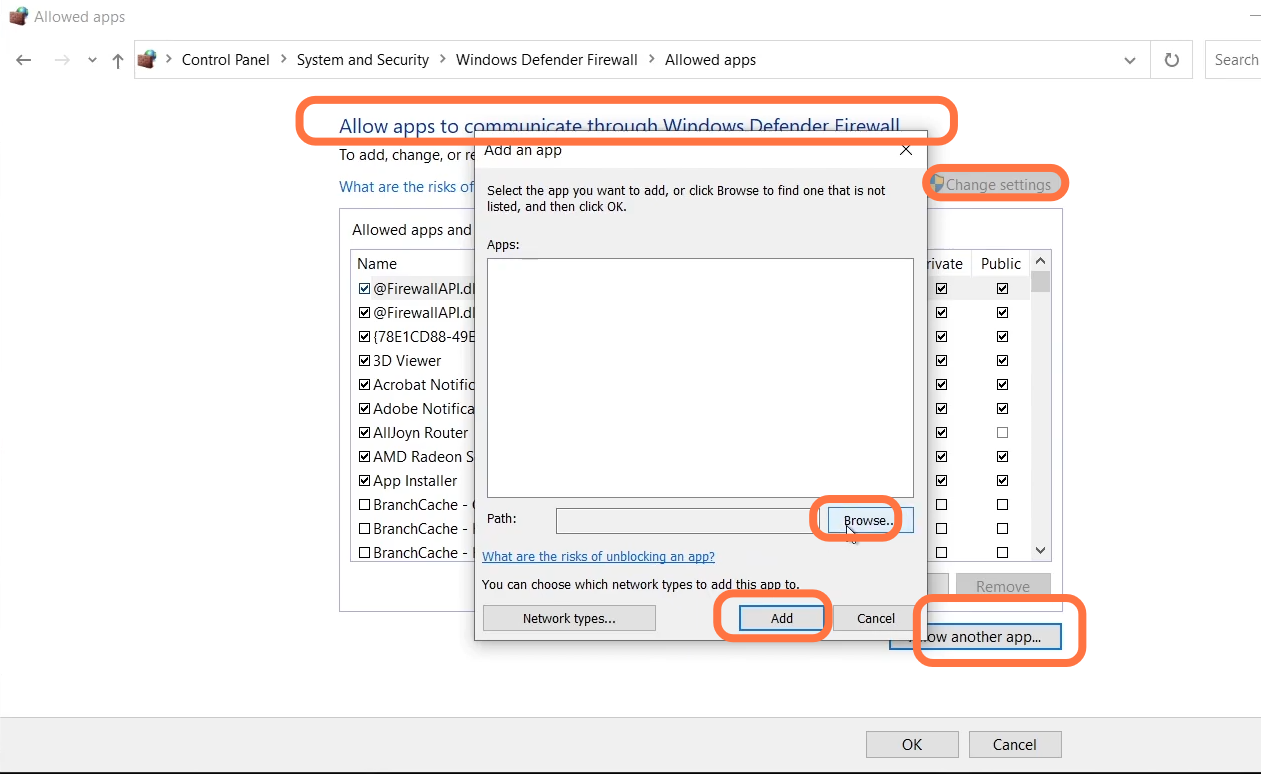Toggle Private checkbox for 3D Viewer
Screen dimensions: 1261x774
coord(941,361)
